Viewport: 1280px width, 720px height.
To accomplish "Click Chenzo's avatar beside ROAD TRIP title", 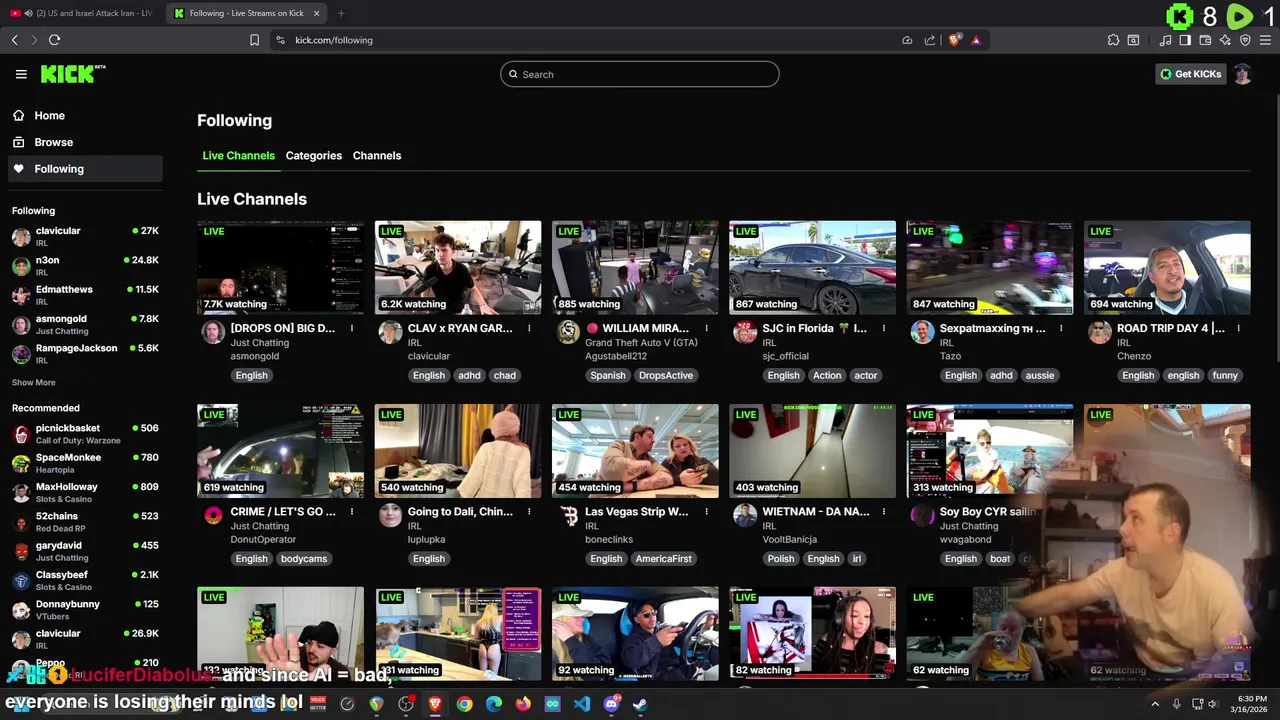I will click(x=1100, y=333).
